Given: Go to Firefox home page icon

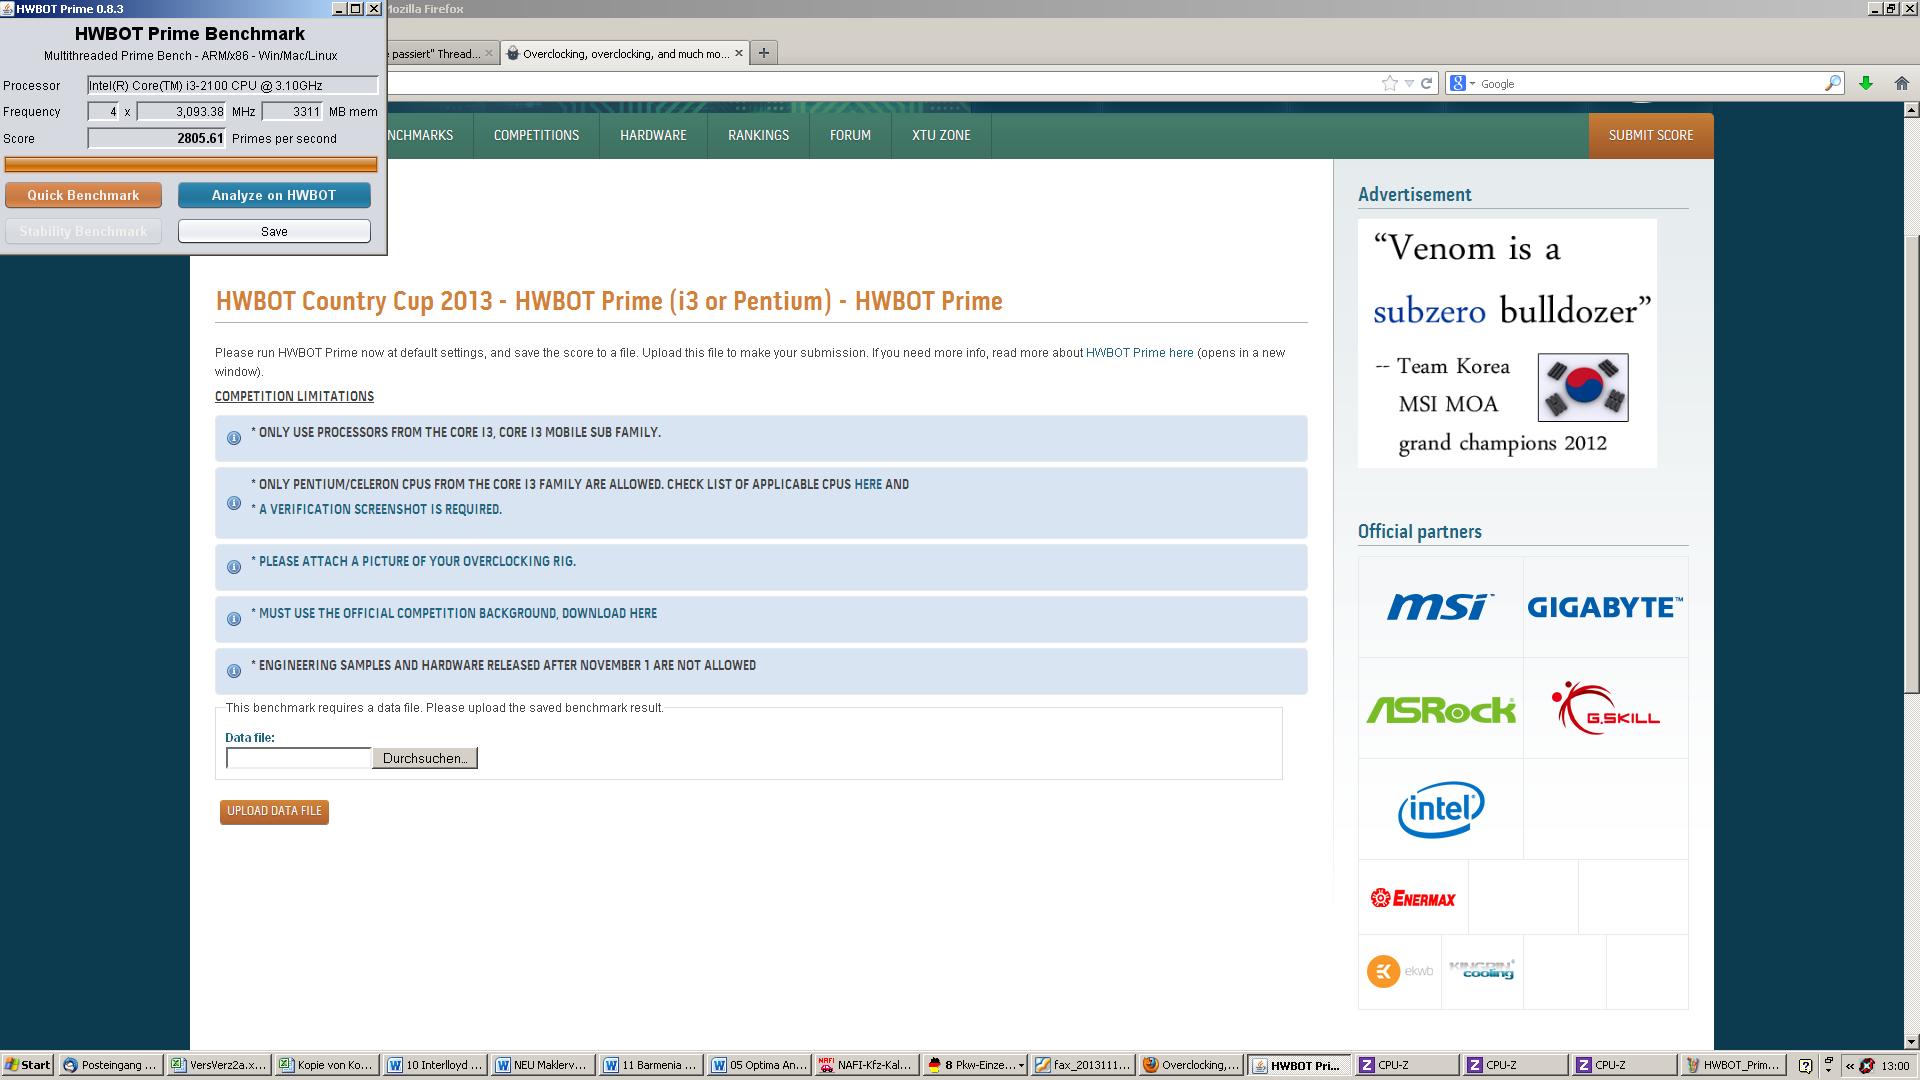Looking at the screenshot, I should pos(1902,83).
